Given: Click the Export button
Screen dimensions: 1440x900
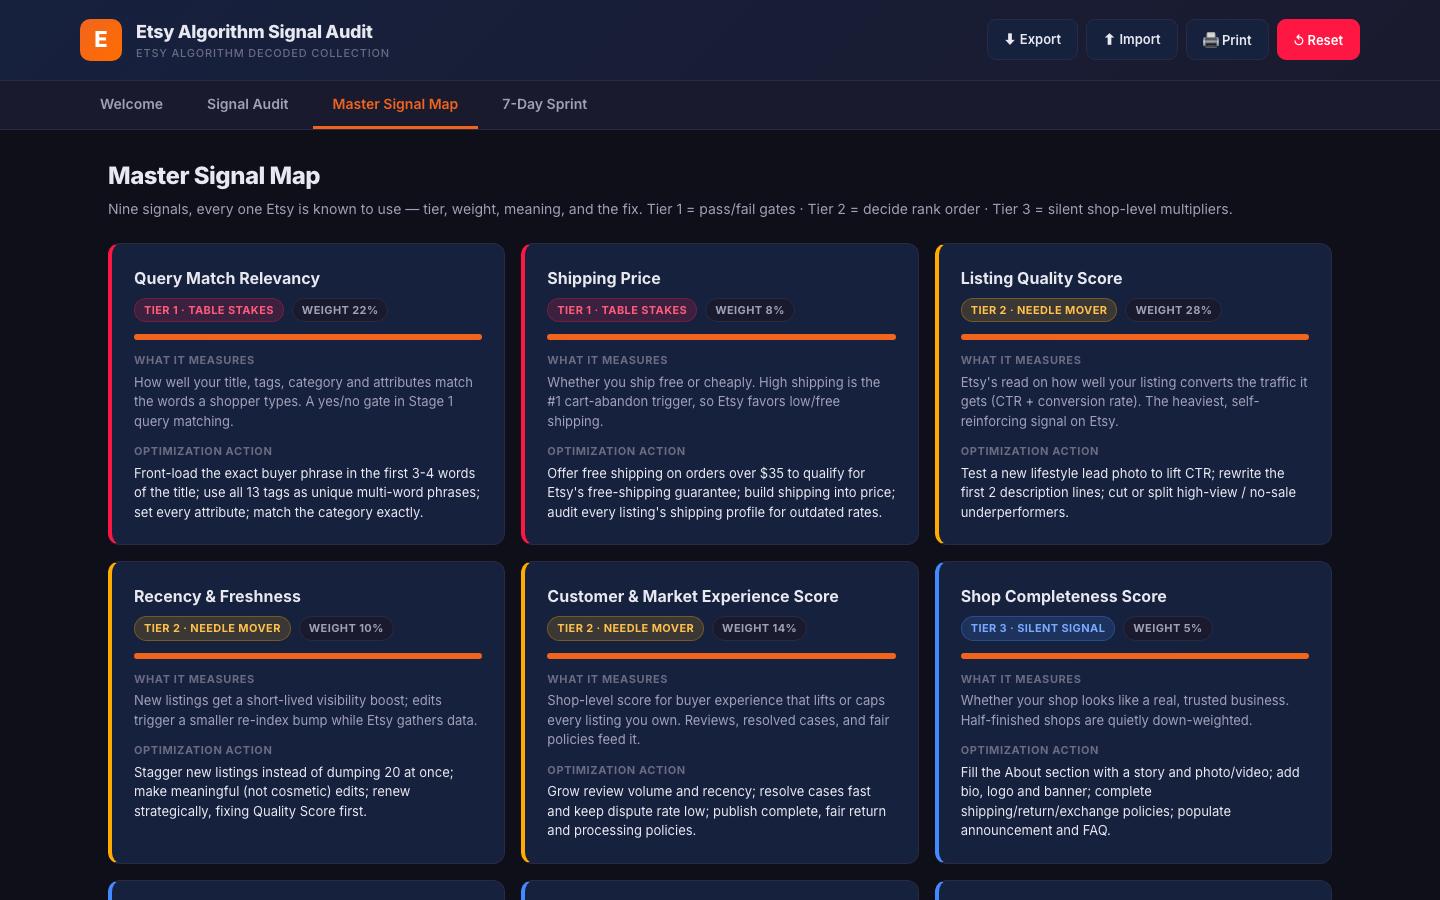Looking at the screenshot, I should click(1032, 40).
